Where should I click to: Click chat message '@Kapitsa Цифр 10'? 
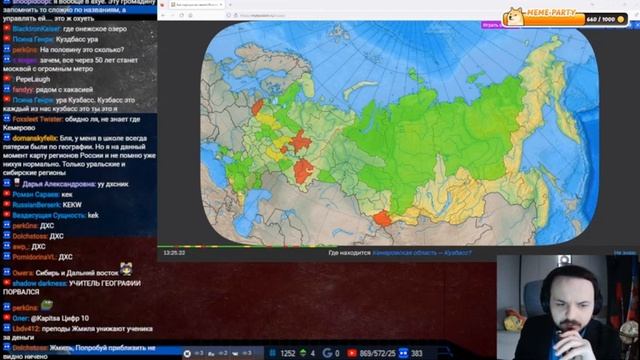click(60, 318)
